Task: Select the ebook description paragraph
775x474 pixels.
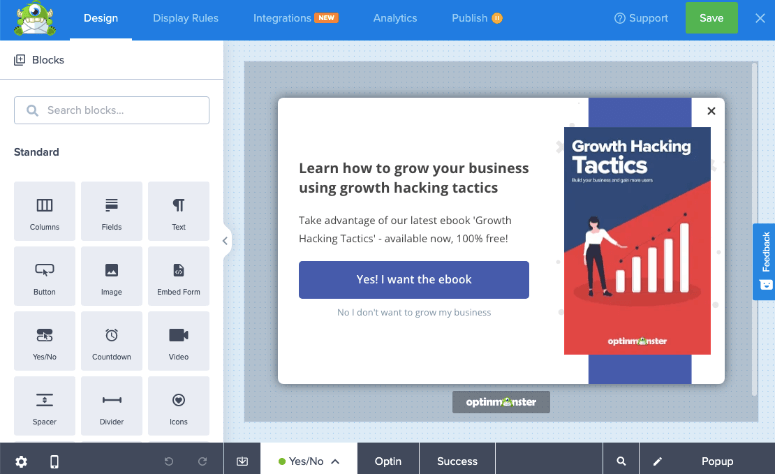Action: [405, 229]
